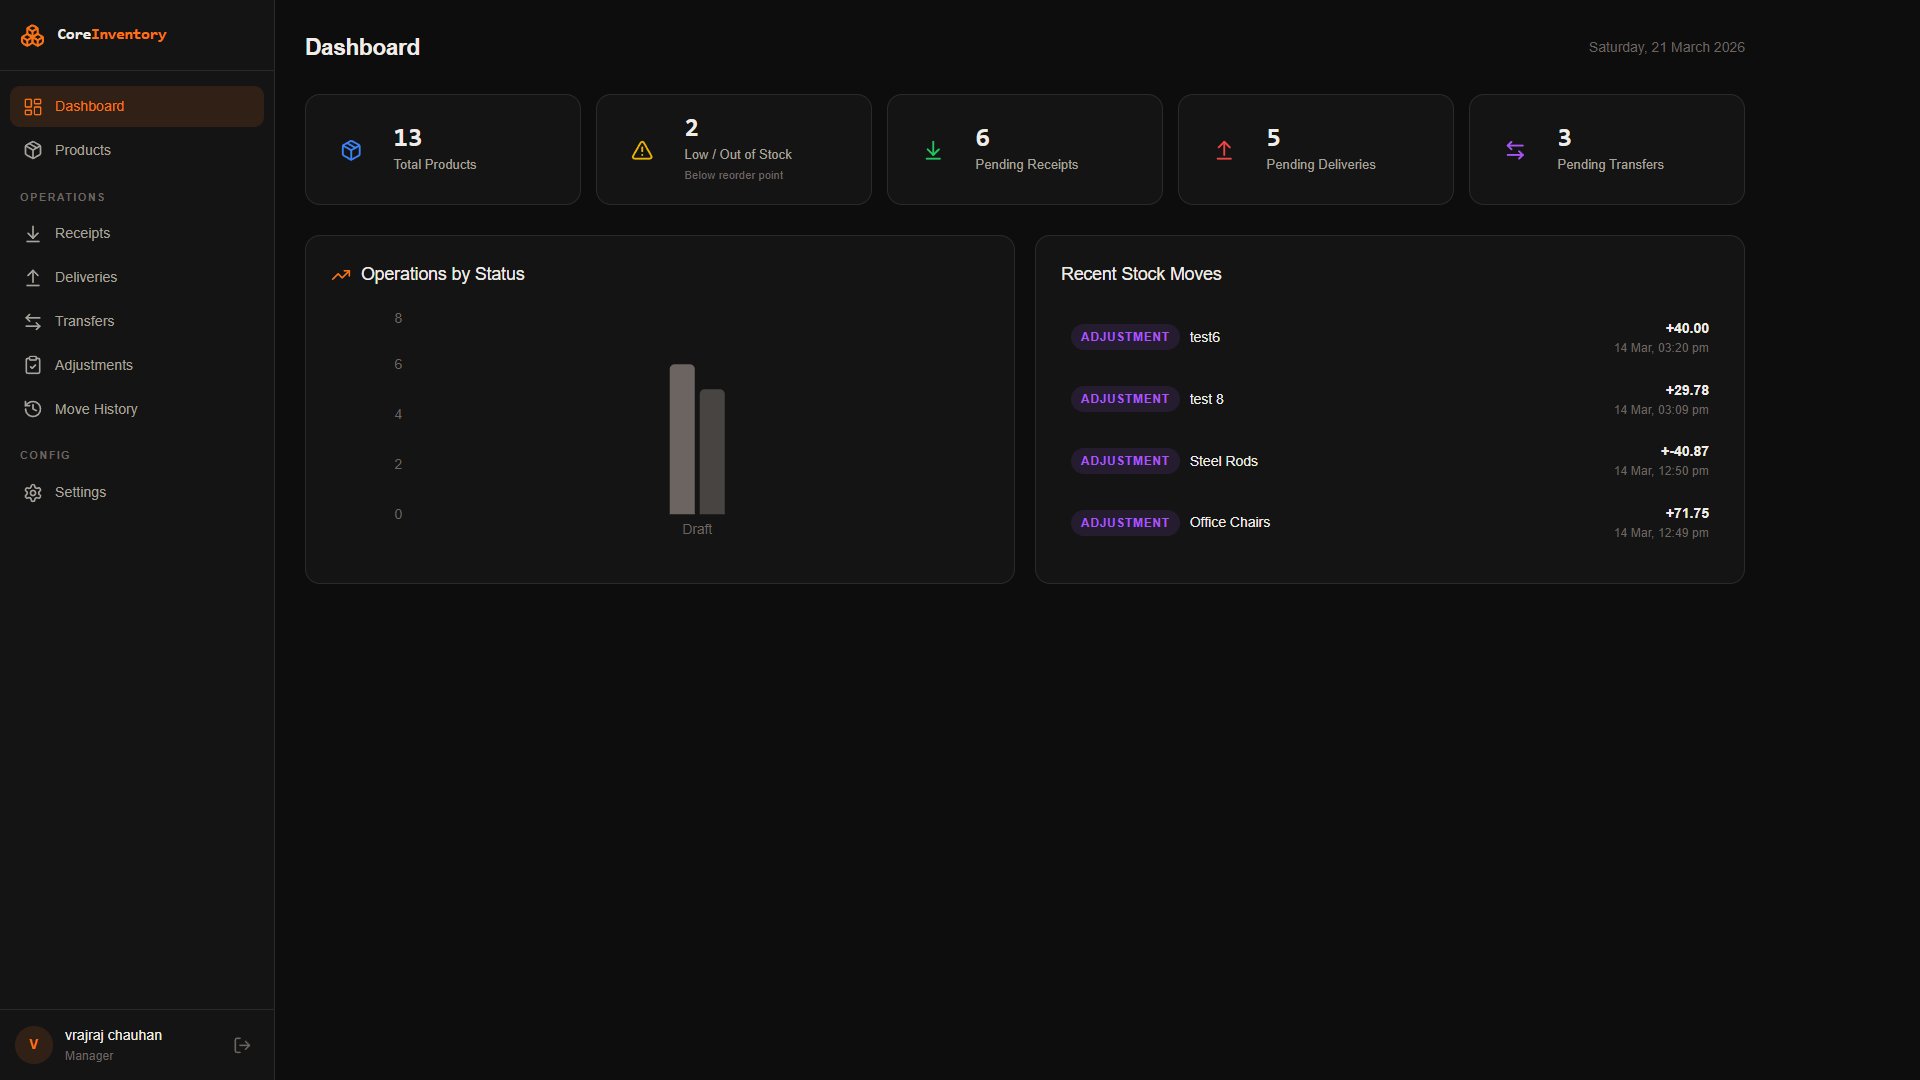
Task: Click the yellow warning triangle icon
Action: point(642,150)
